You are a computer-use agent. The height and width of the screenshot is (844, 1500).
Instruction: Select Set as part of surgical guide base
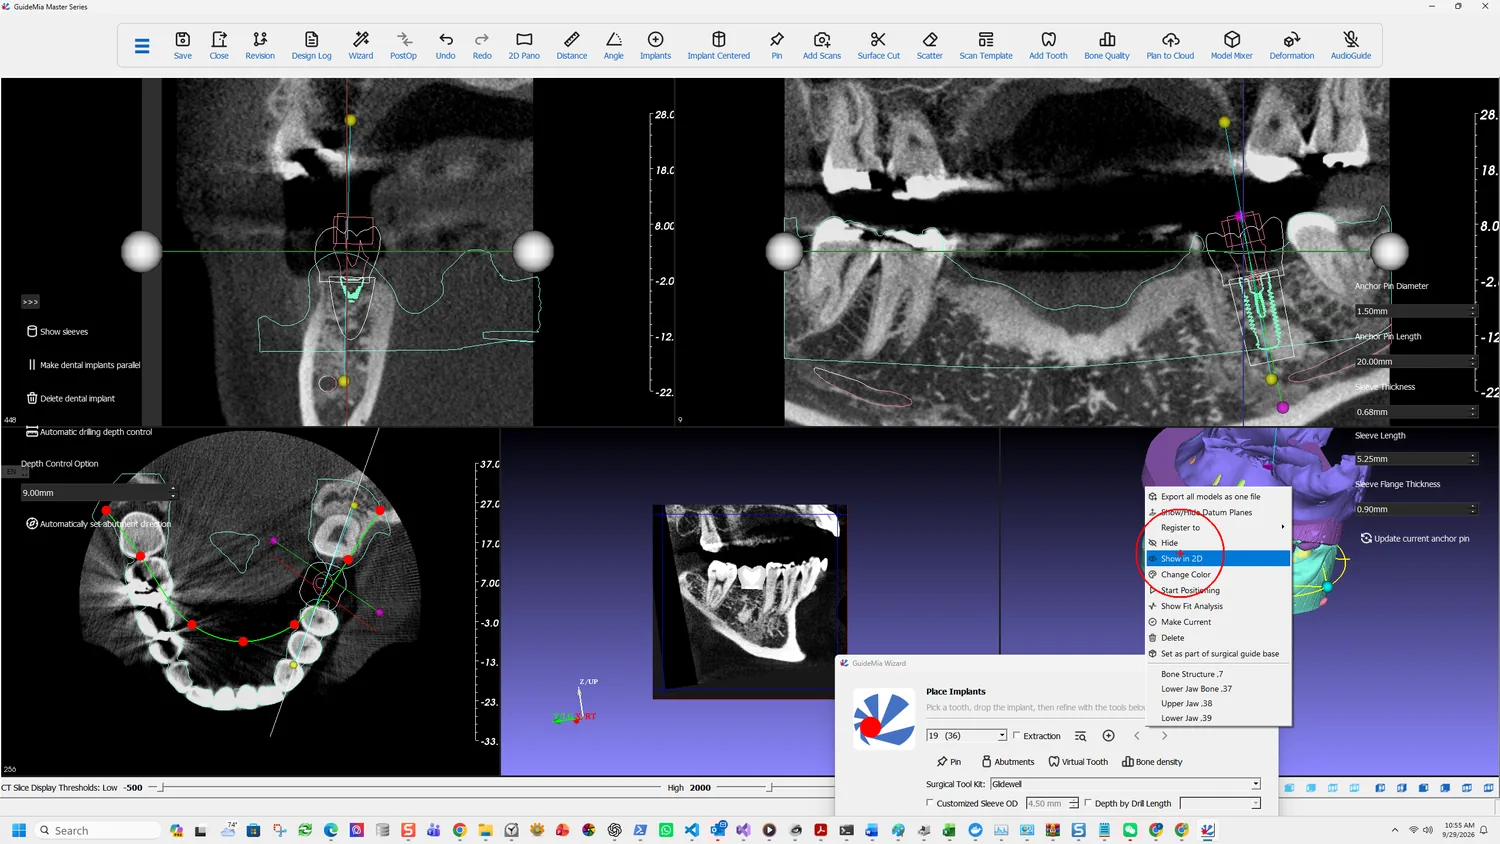click(x=1218, y=654)
